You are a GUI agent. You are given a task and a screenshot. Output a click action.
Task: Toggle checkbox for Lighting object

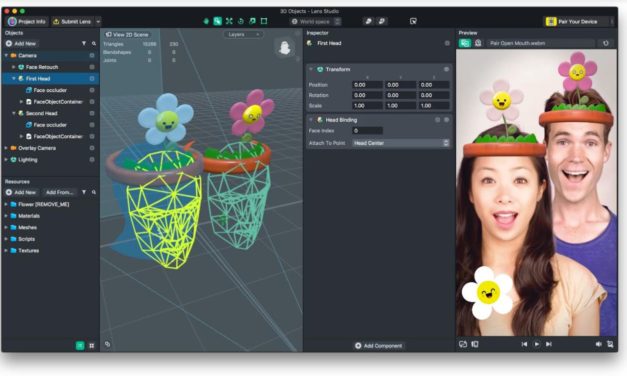pos(92,160)
